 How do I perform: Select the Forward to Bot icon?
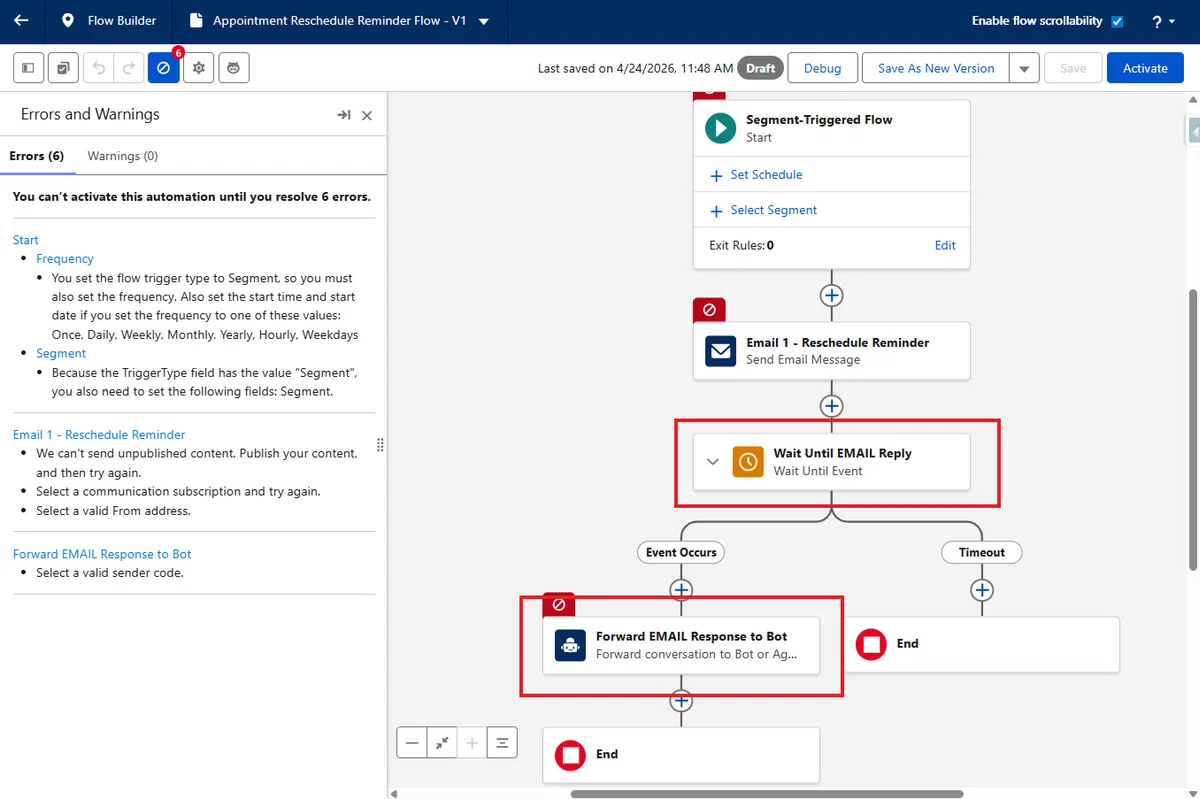coord(570,645)
